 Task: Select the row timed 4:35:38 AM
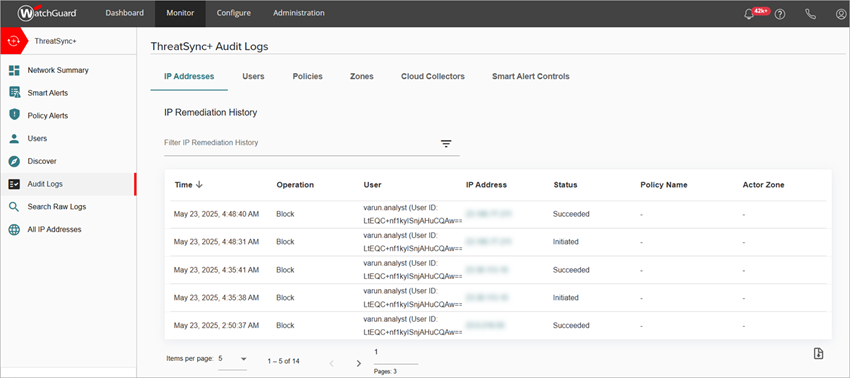[x=498, y=298]
